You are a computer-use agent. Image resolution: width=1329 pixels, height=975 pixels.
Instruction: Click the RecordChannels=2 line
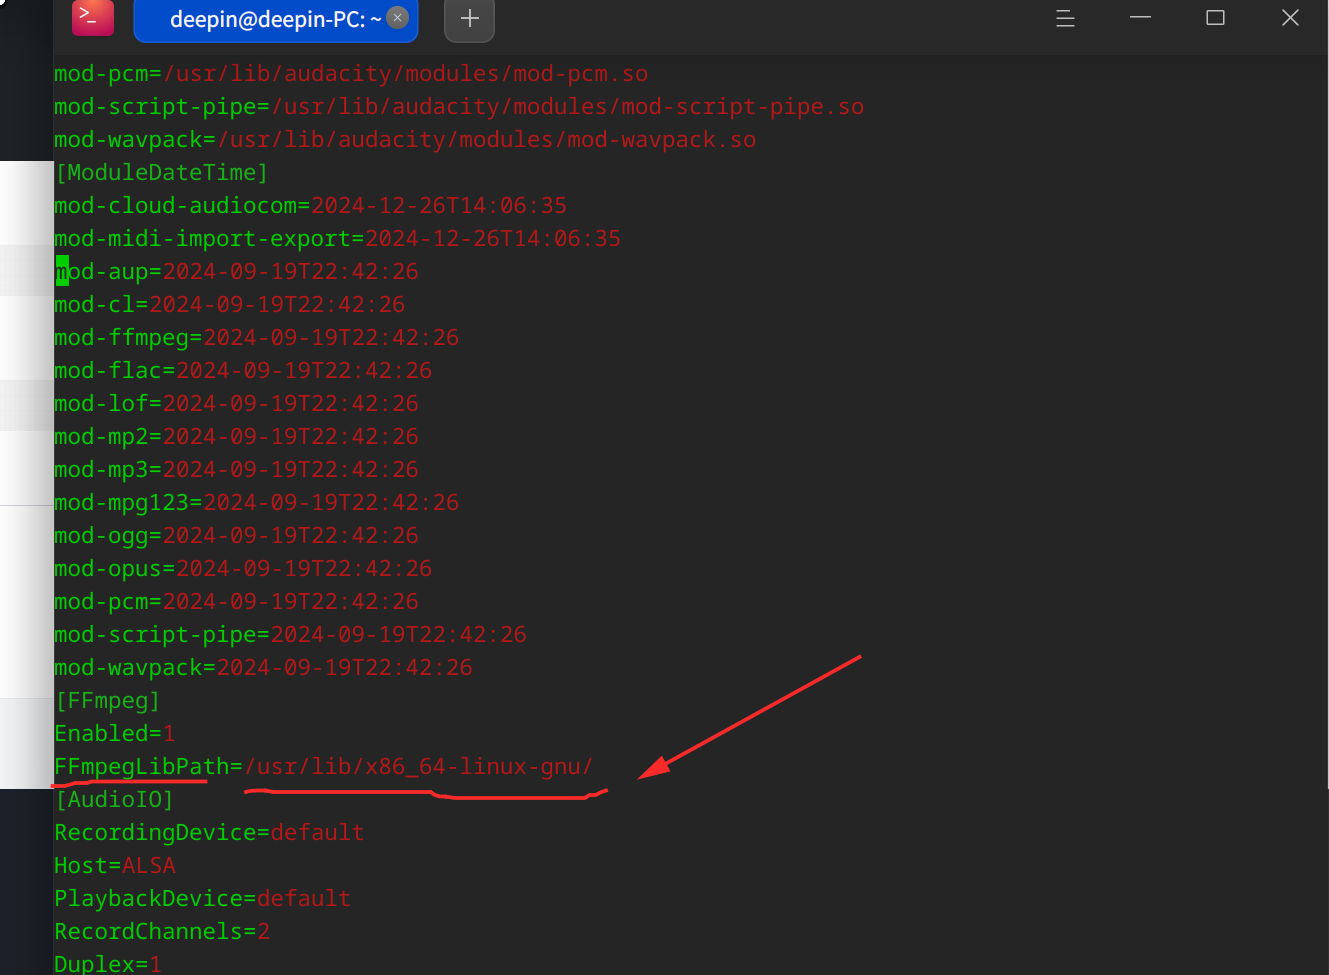(x=162, y=931)
